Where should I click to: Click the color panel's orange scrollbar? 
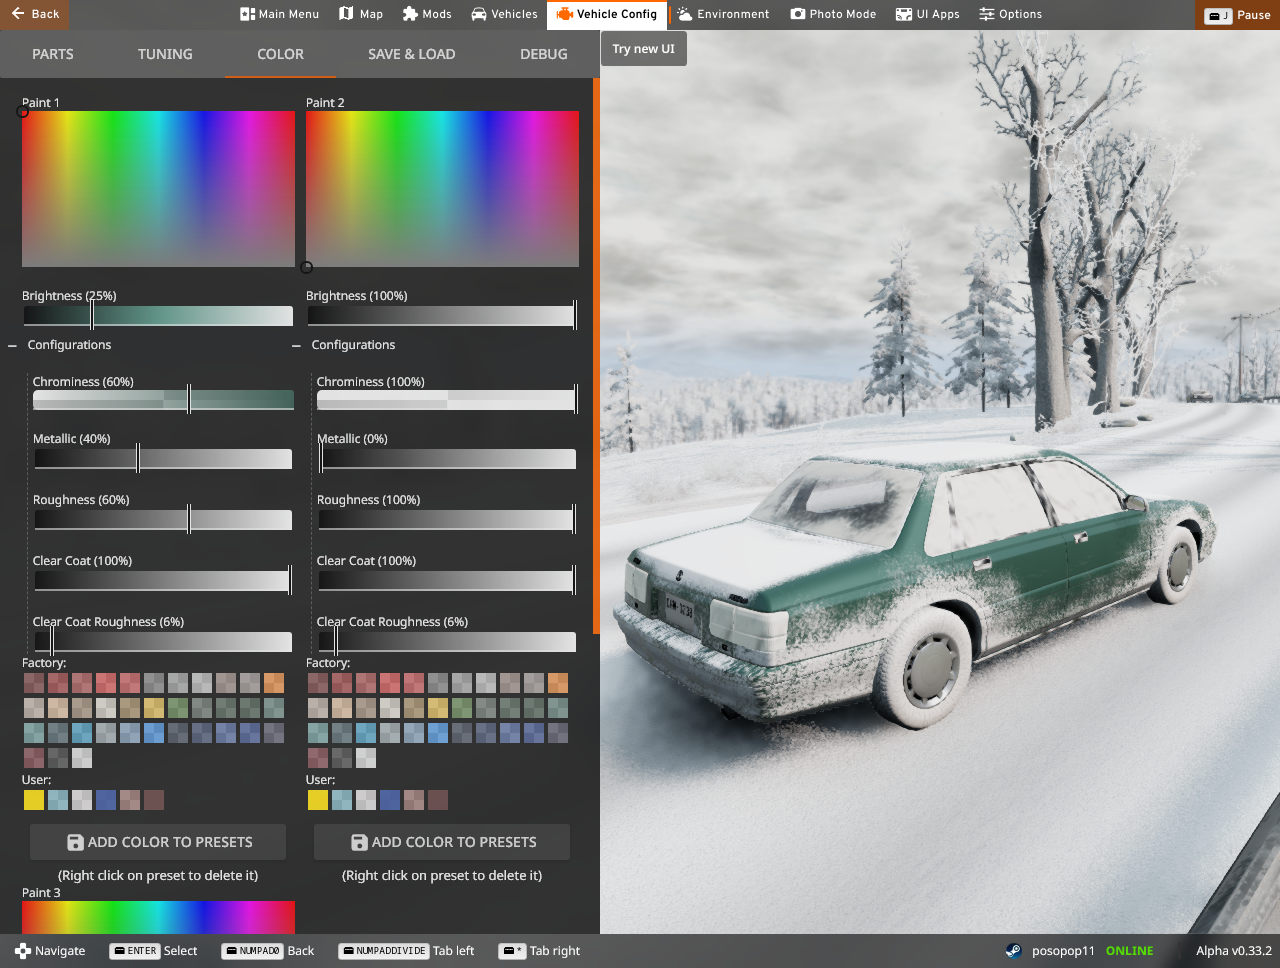[596, 355]
